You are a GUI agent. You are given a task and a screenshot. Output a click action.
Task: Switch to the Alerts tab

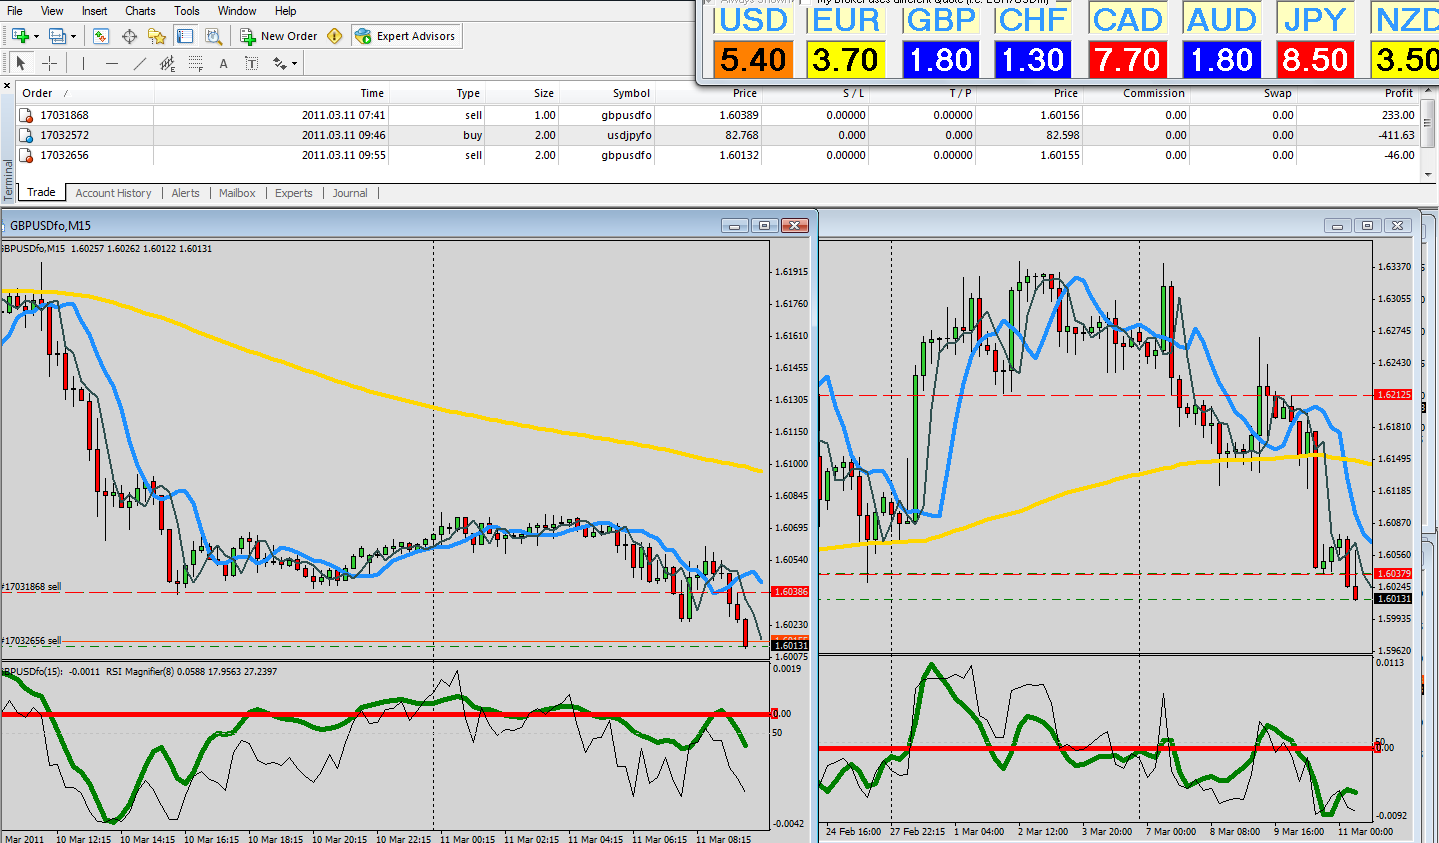(x=185, y=193)
